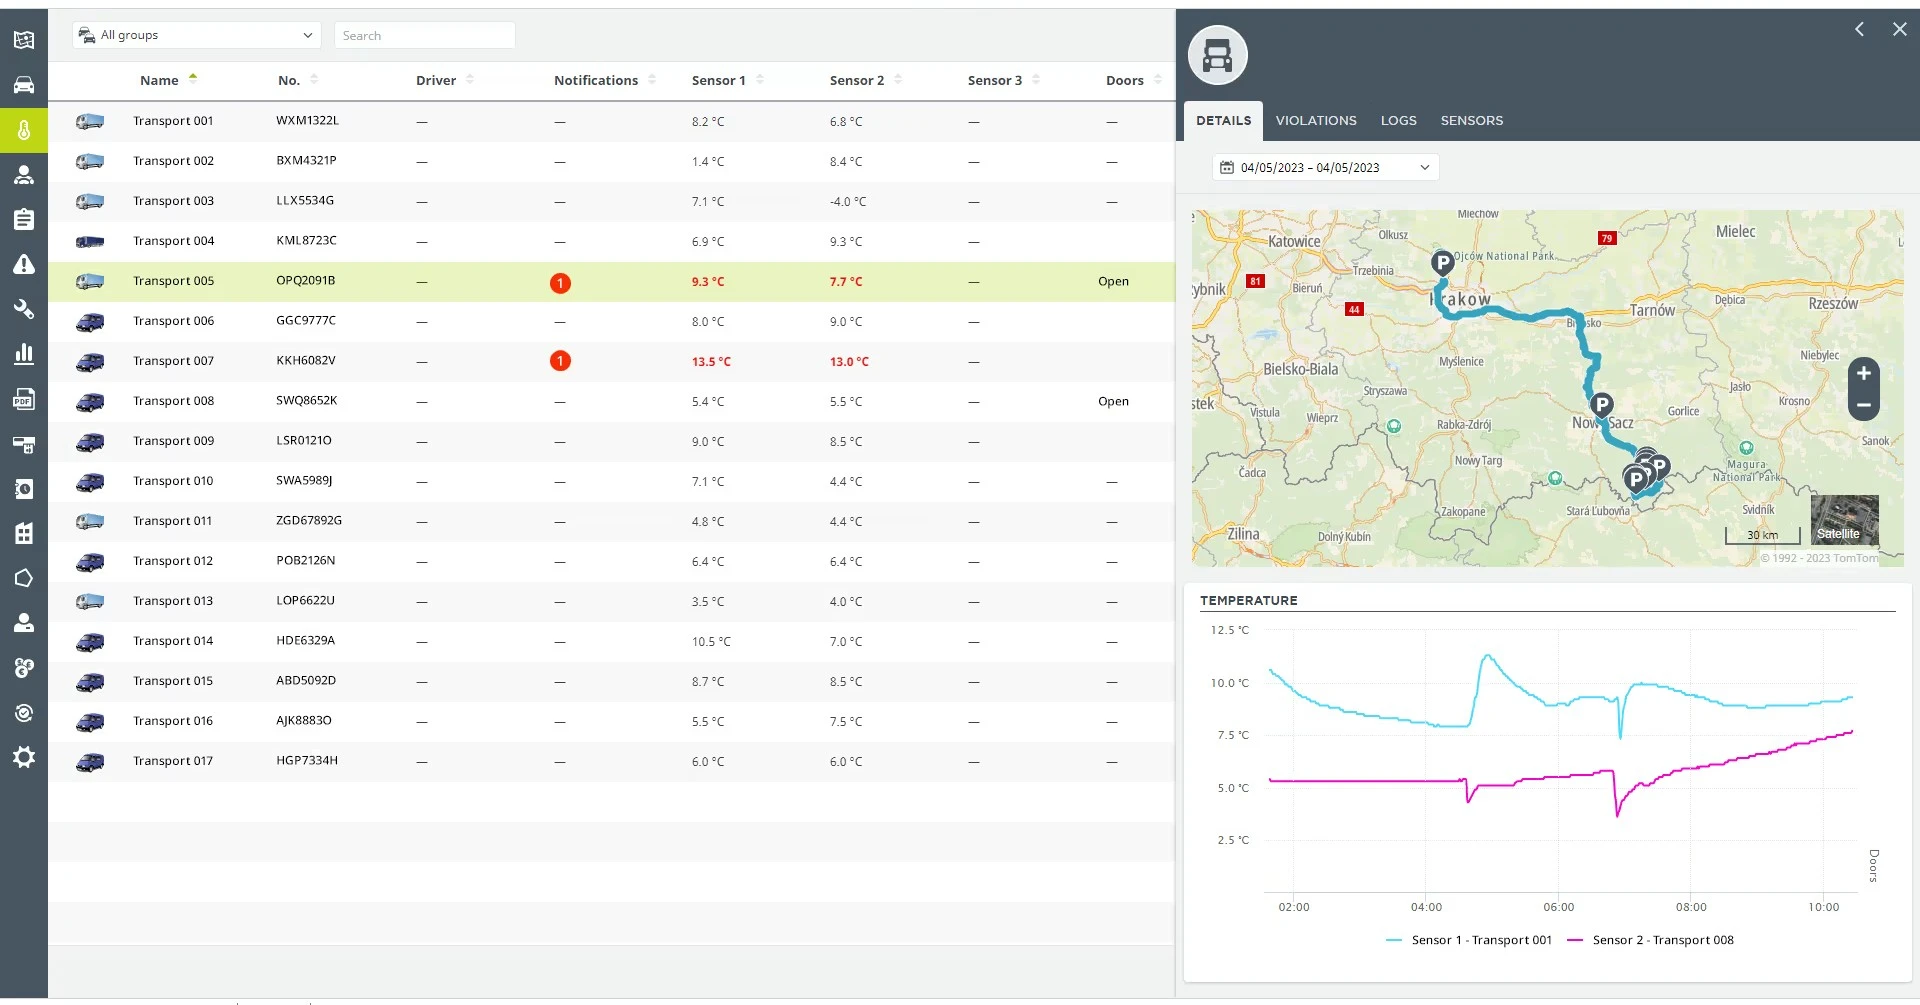Open the vehicles car sidebar icon
The width and height of the screenshot is (1920, 1005).
click(24, 85)
